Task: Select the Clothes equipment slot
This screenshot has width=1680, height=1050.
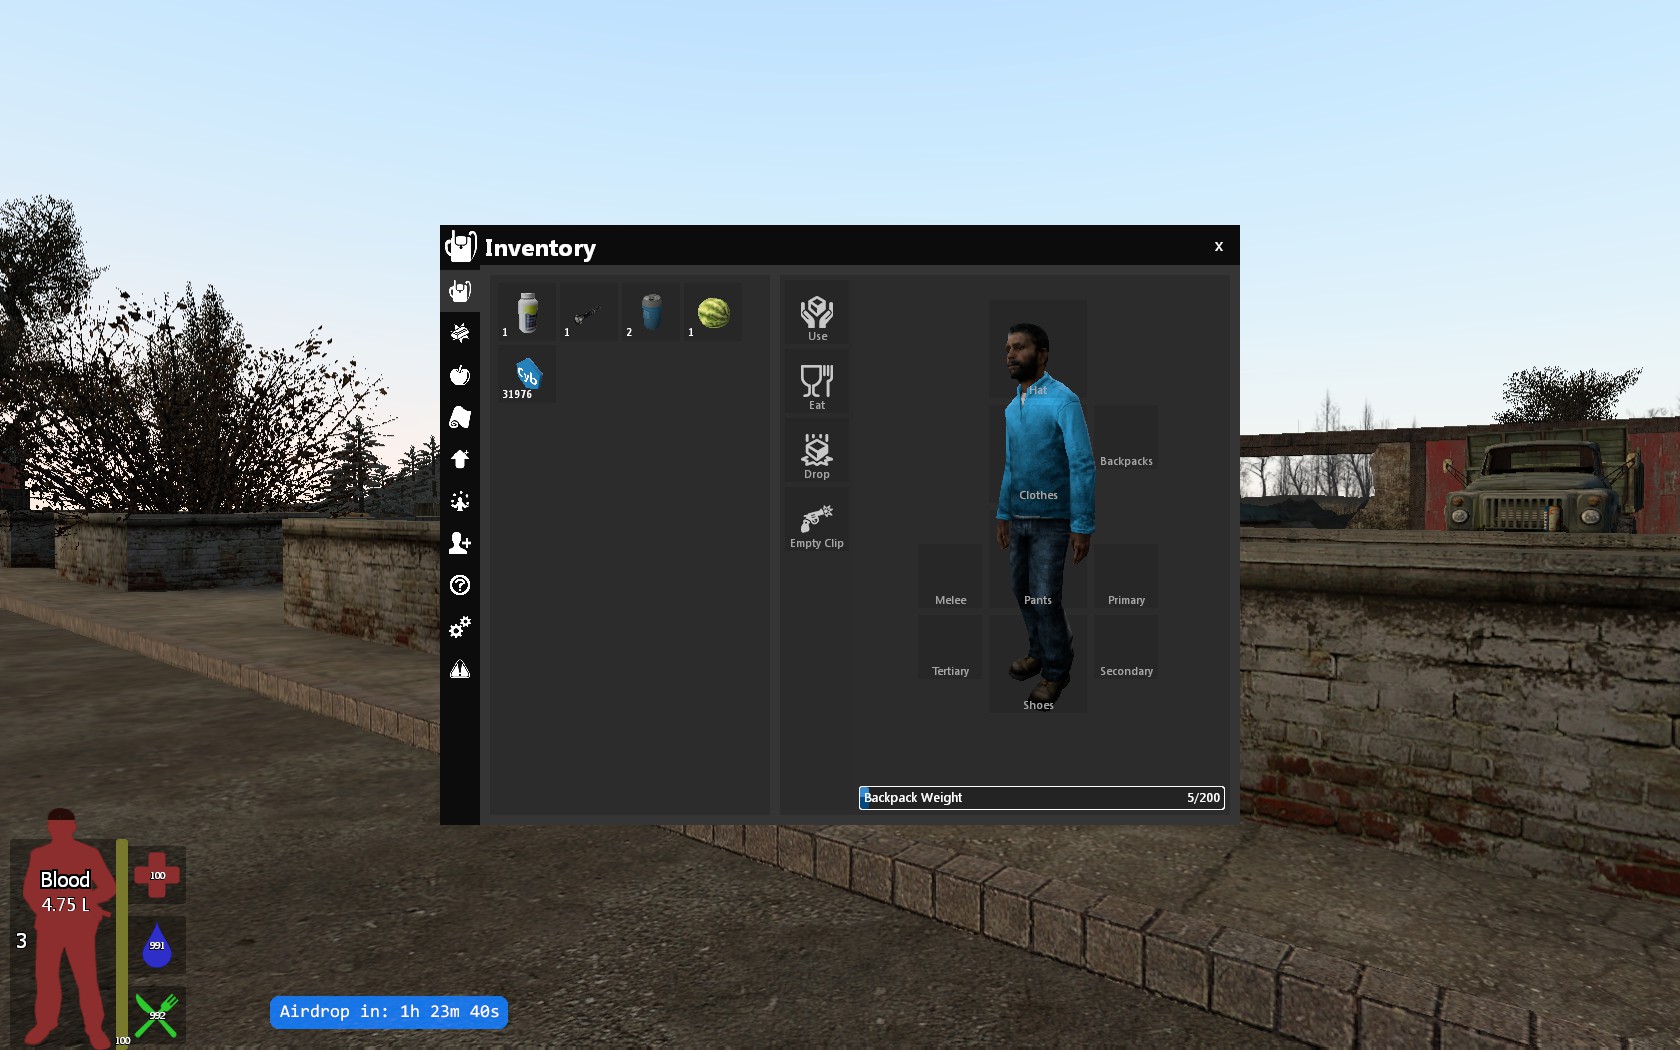Action: tap(1038, 454)
